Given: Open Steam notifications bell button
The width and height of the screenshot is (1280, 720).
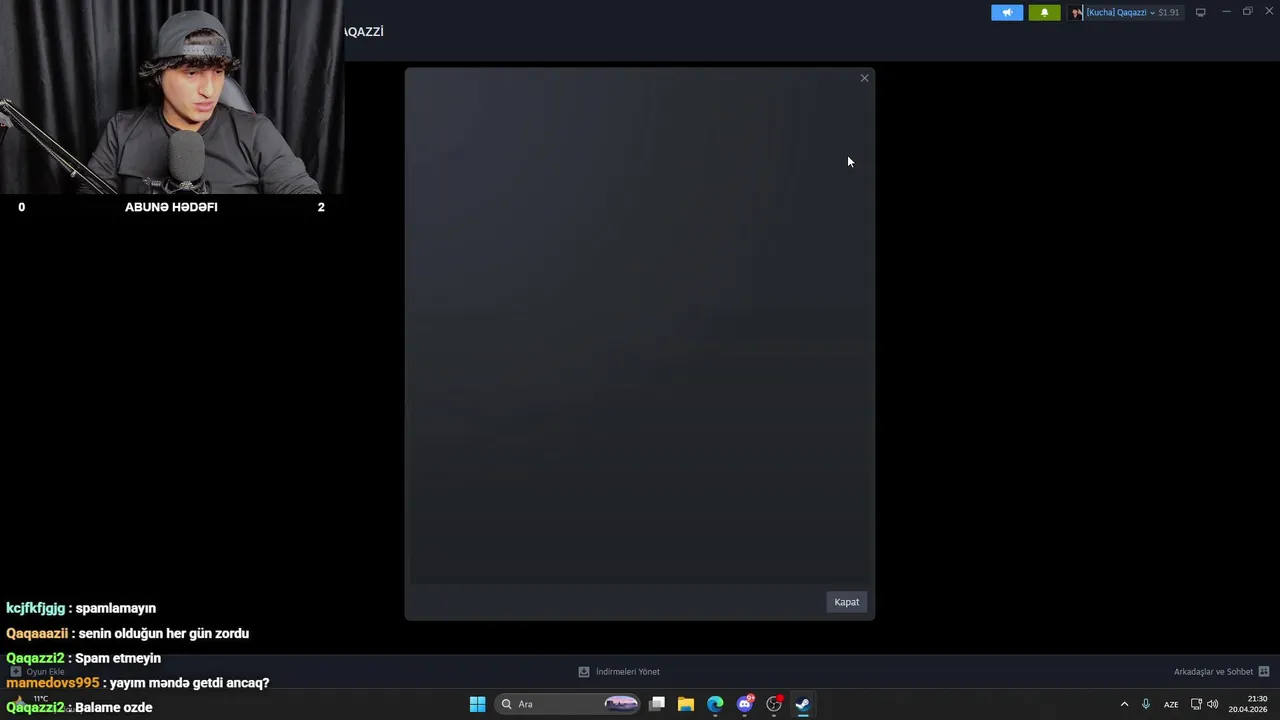Looking at the screenshot, I should [x=1044, y=12].
